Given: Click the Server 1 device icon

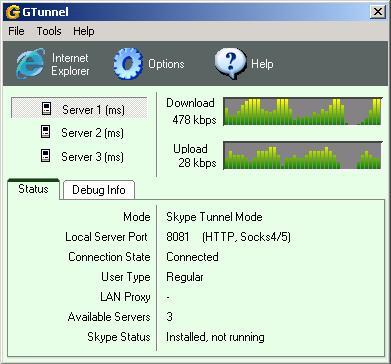Looking at the screenshot, I should click(46, 109).
